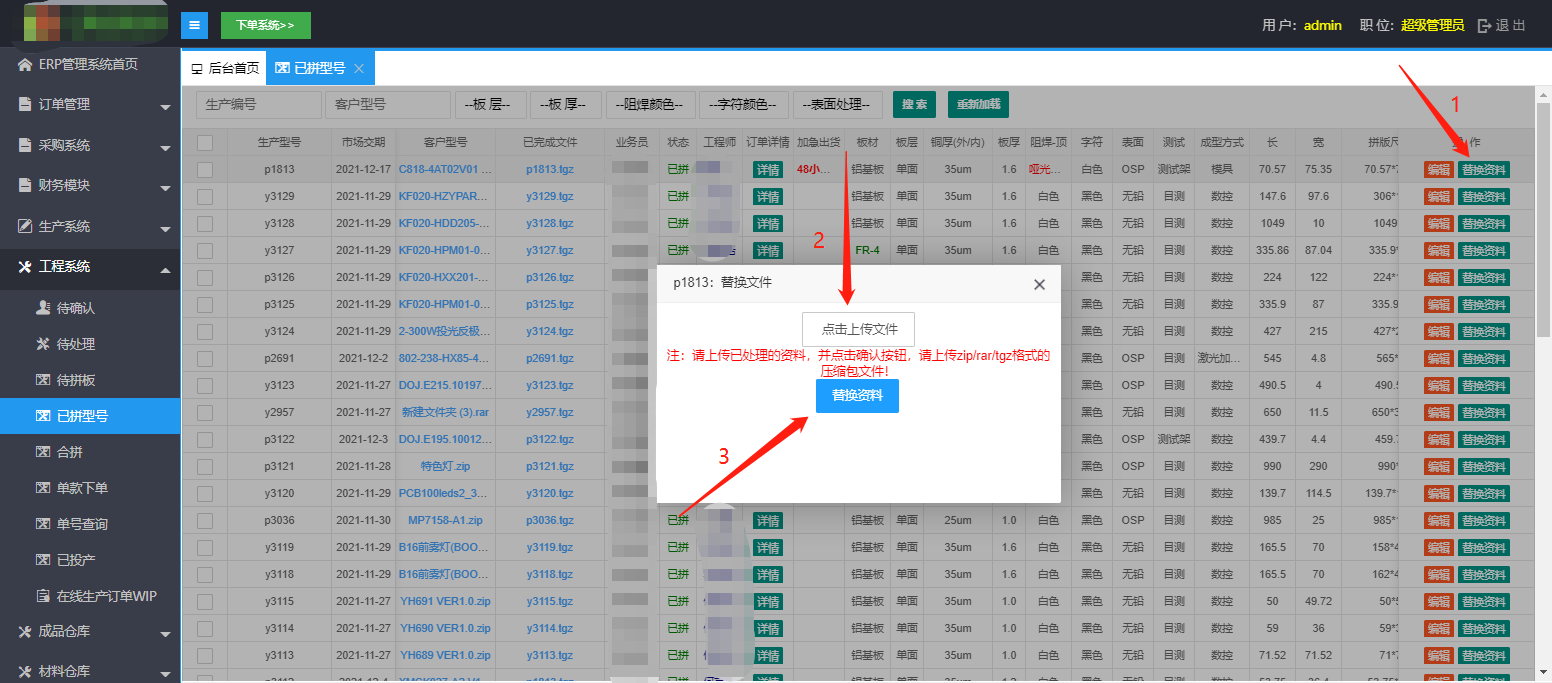Image resolution: width=1552 pixels, height=683 pixels.
Task: Tick the select-all checkbox in table header
Action: pos(205,143)
